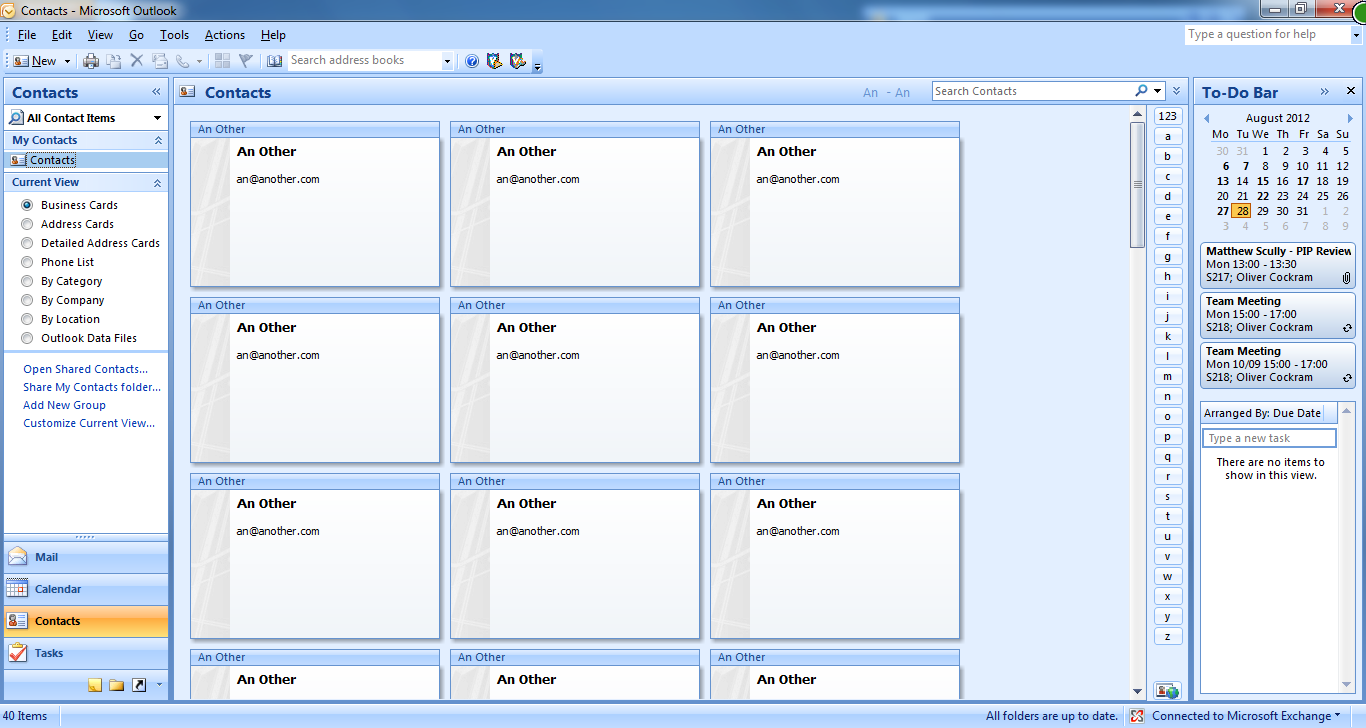Click the Add New Group link
This screenshot has width=1366, height=728.
click(64, 405)
